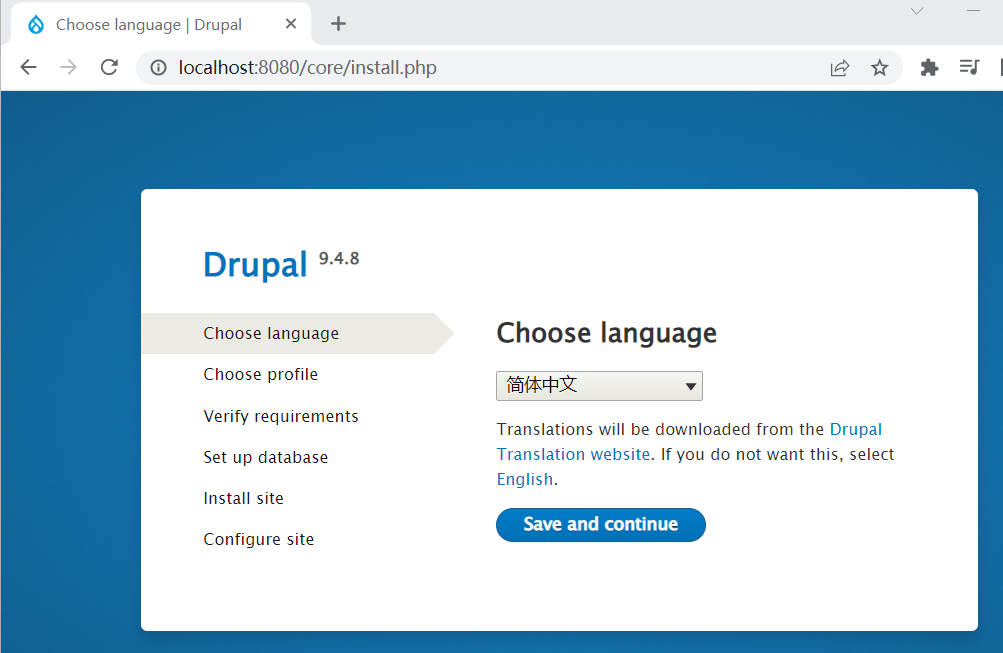The height and width of the screenshot is (653, 1003).
Task: Click the Configure site step
Action: [258, 539]
